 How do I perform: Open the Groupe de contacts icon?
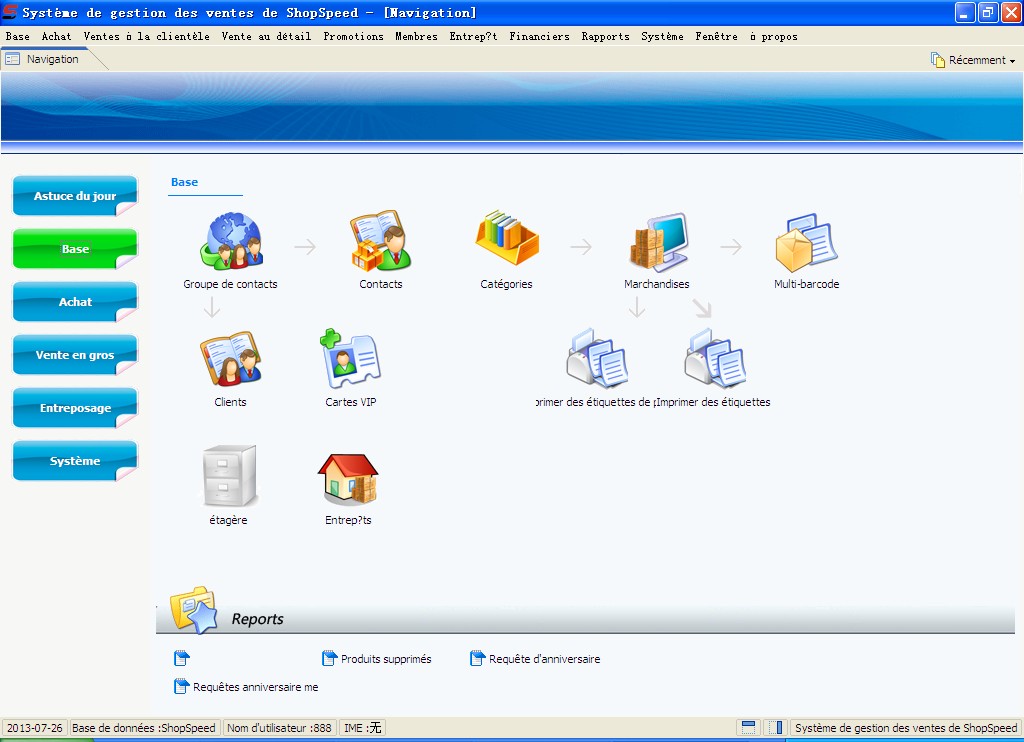point(232,241)
